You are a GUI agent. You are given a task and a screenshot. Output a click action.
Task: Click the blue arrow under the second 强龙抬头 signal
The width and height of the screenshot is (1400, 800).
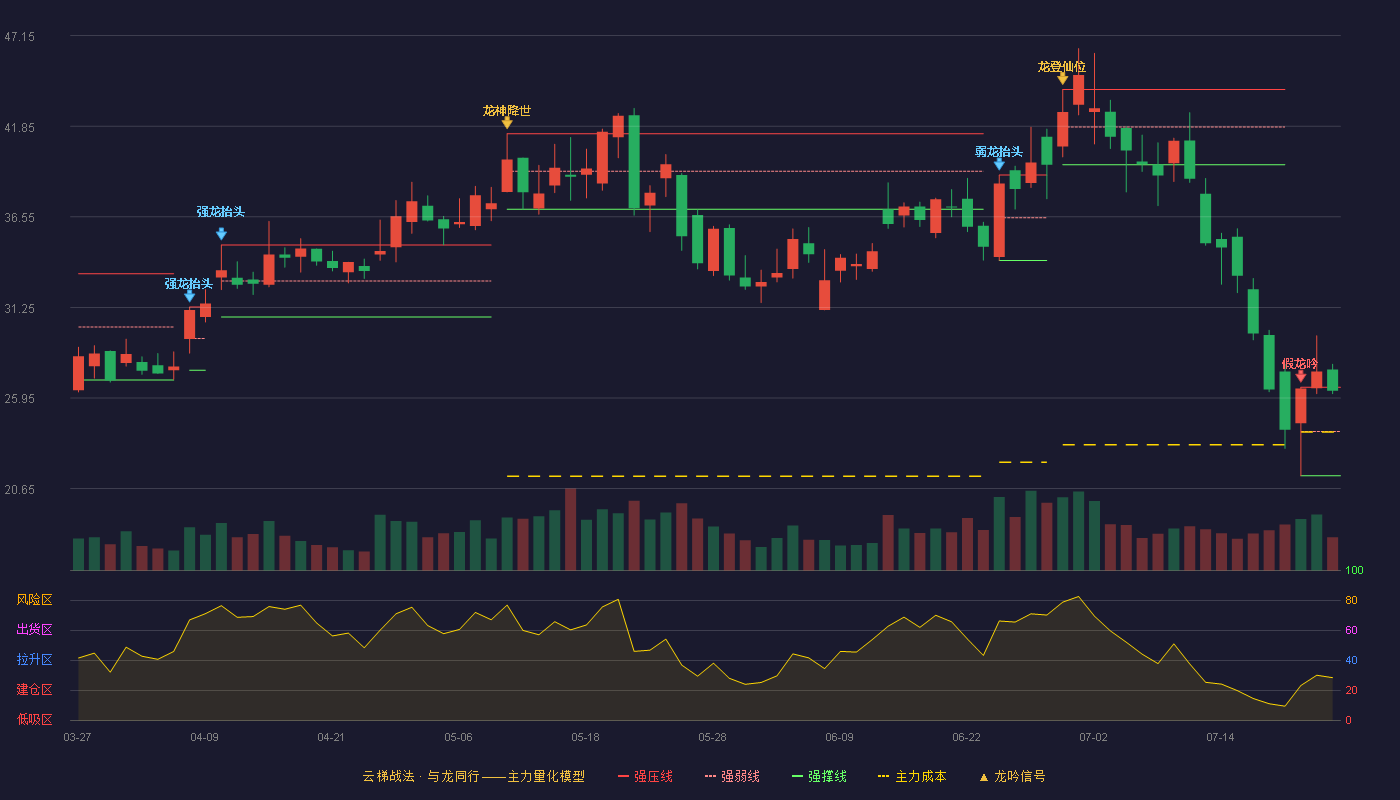coord(221,234)
